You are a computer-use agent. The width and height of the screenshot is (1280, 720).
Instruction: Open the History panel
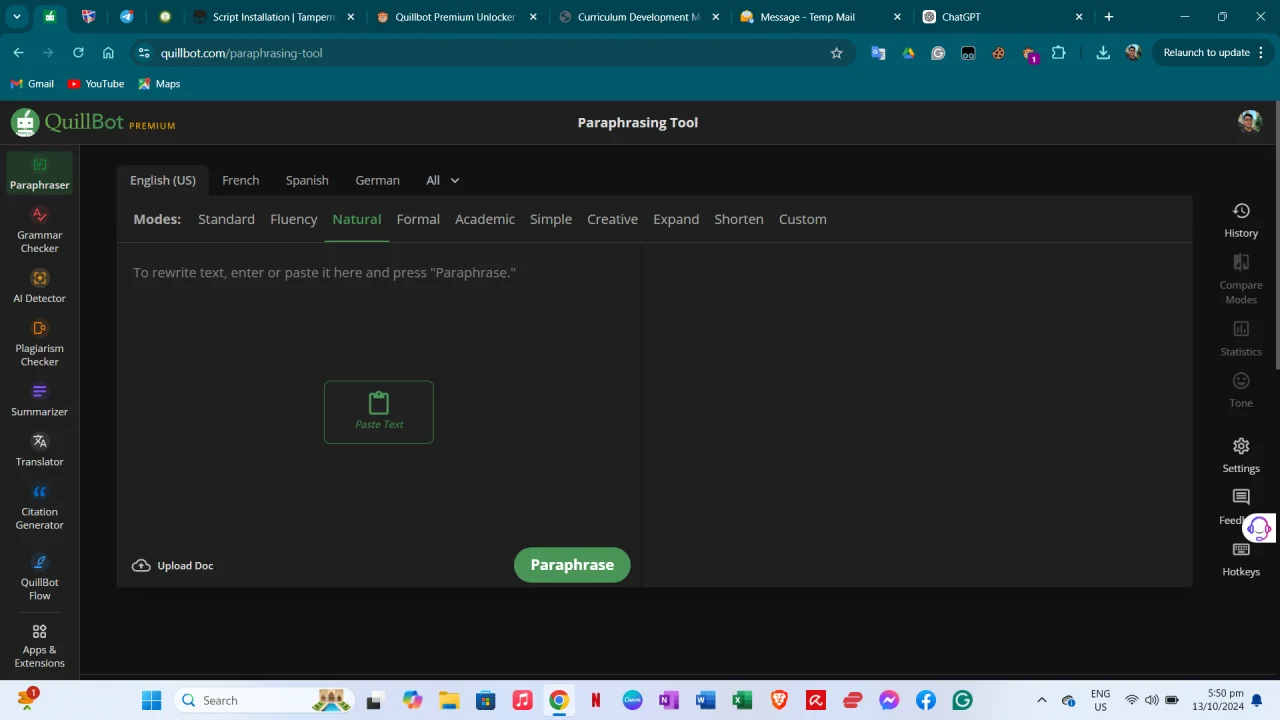click(1241, 220)
